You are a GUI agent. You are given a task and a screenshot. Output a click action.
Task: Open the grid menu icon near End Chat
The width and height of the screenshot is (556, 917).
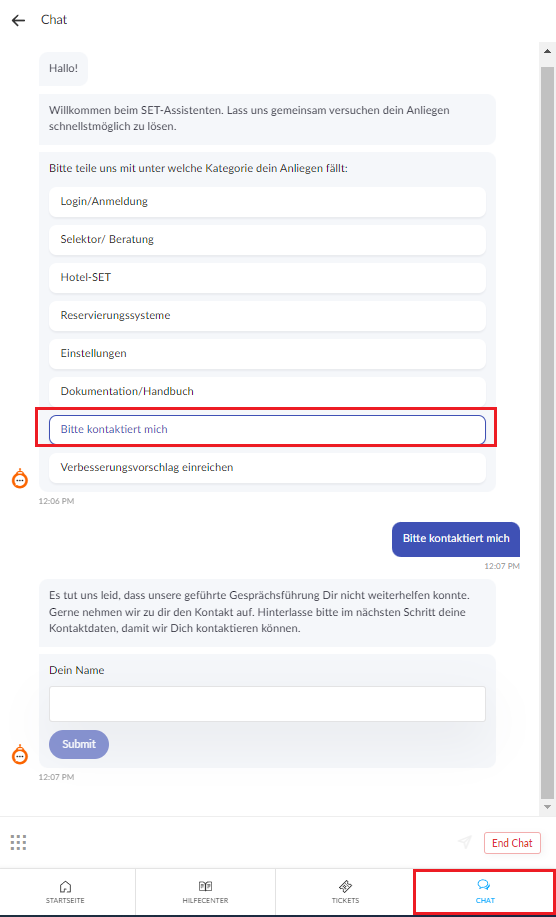click(x=19, y=842)
